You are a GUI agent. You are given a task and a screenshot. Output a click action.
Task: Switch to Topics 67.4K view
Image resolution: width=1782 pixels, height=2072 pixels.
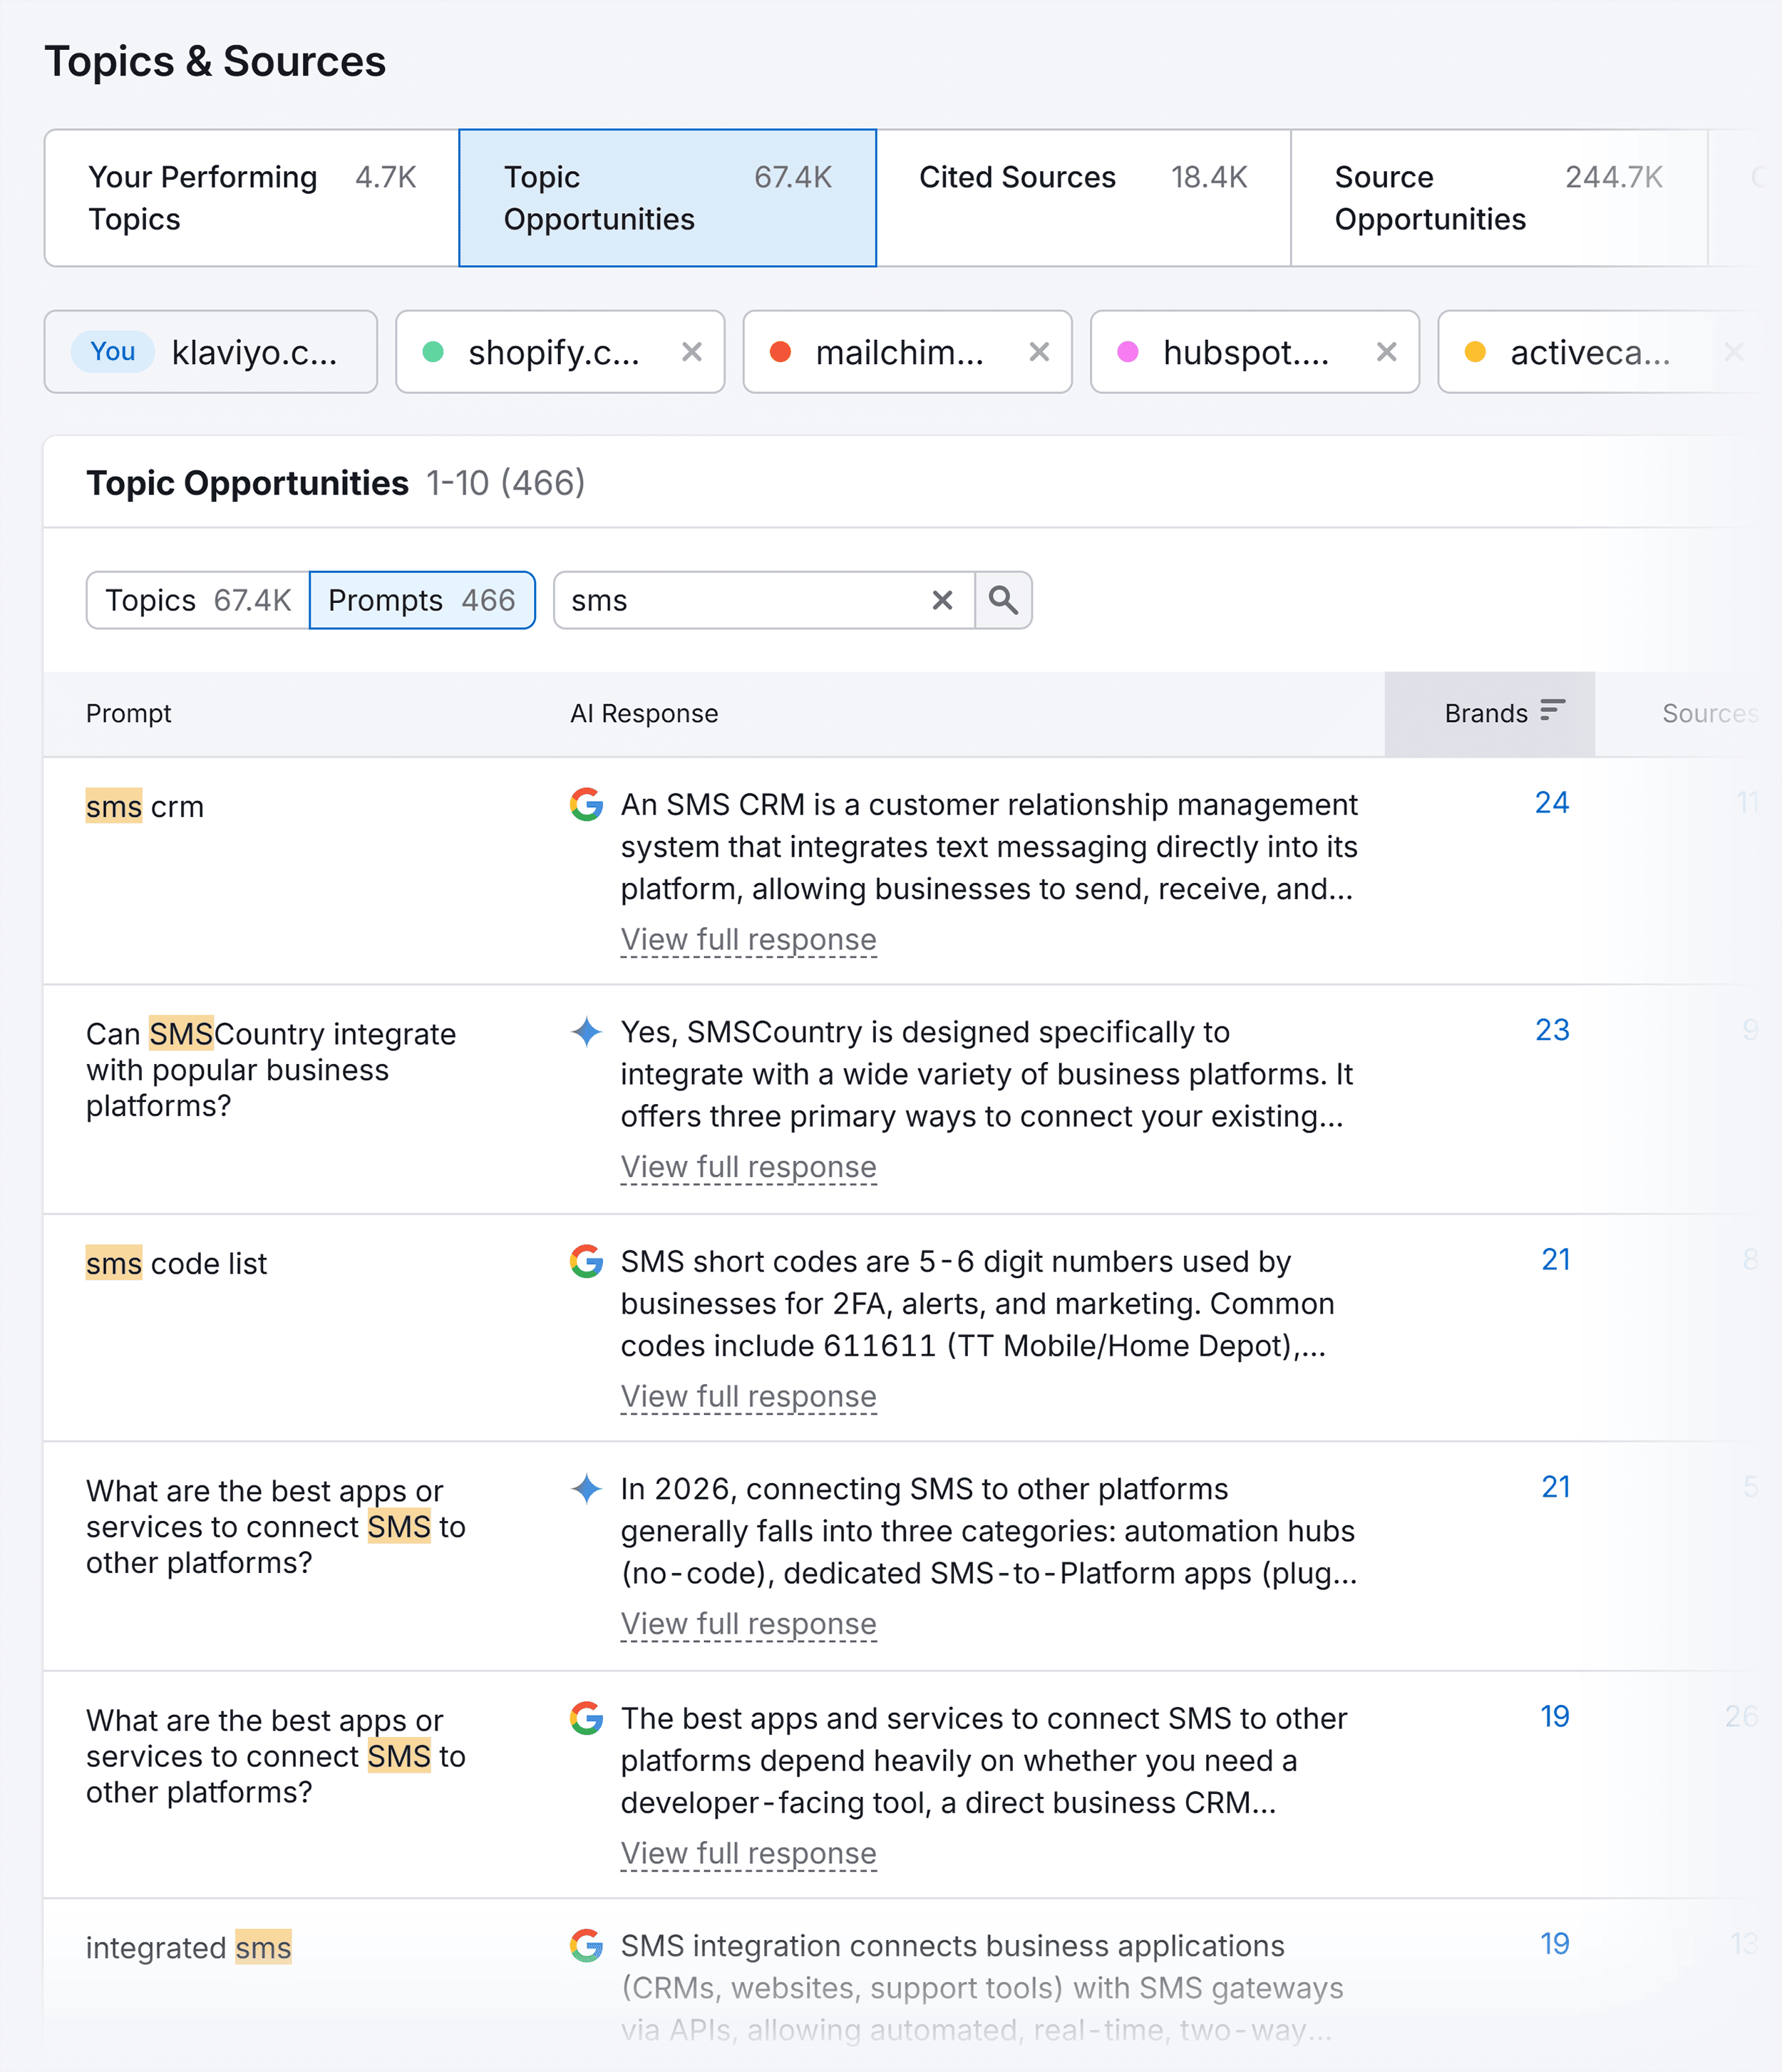point(198,600)
